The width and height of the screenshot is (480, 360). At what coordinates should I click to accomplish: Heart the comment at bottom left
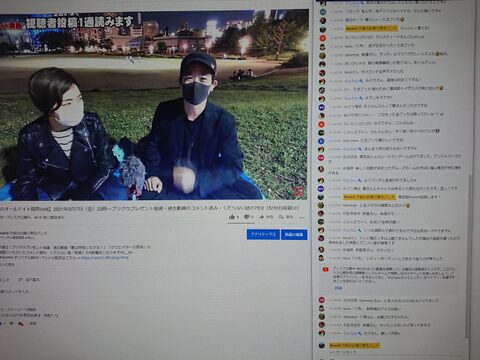point(21,324)
